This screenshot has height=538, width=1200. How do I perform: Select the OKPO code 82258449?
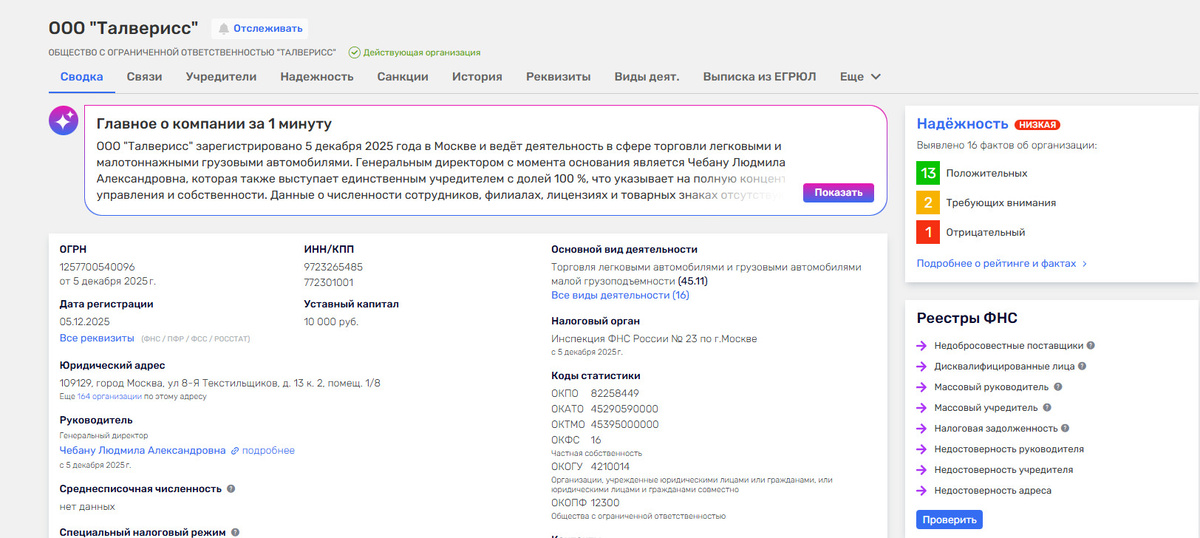pos(615,393)
